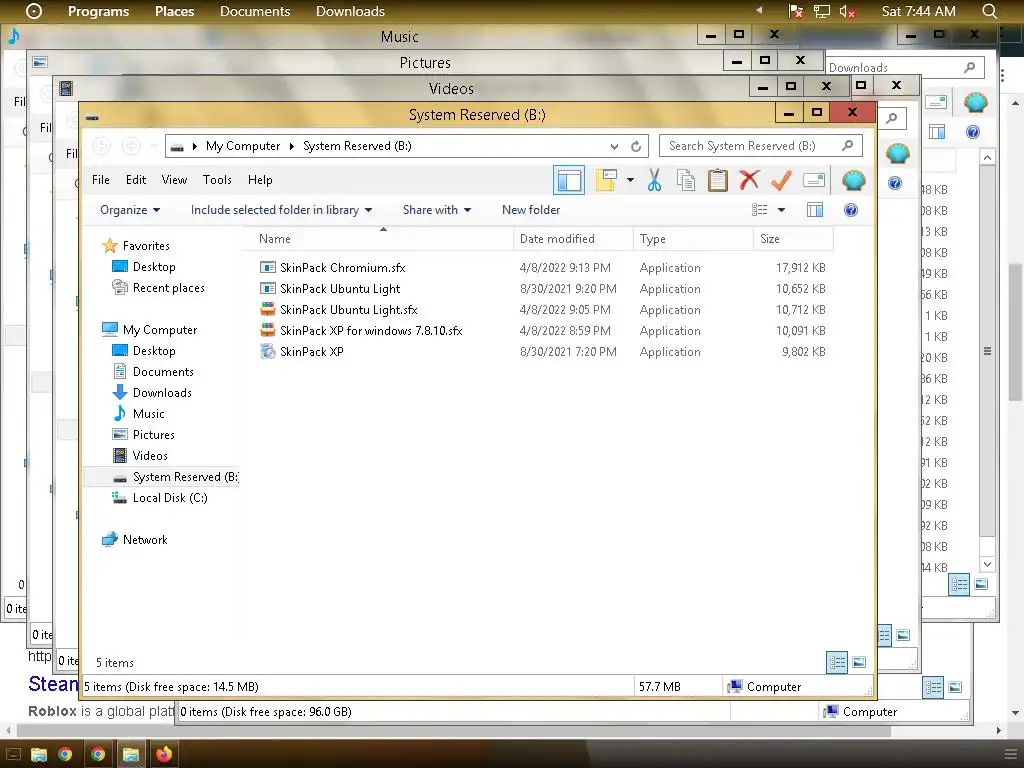Viewport: 1024px width, 768px height.
Task: Click the Paste clipboard toolbar icon
Action: point(717,180)
